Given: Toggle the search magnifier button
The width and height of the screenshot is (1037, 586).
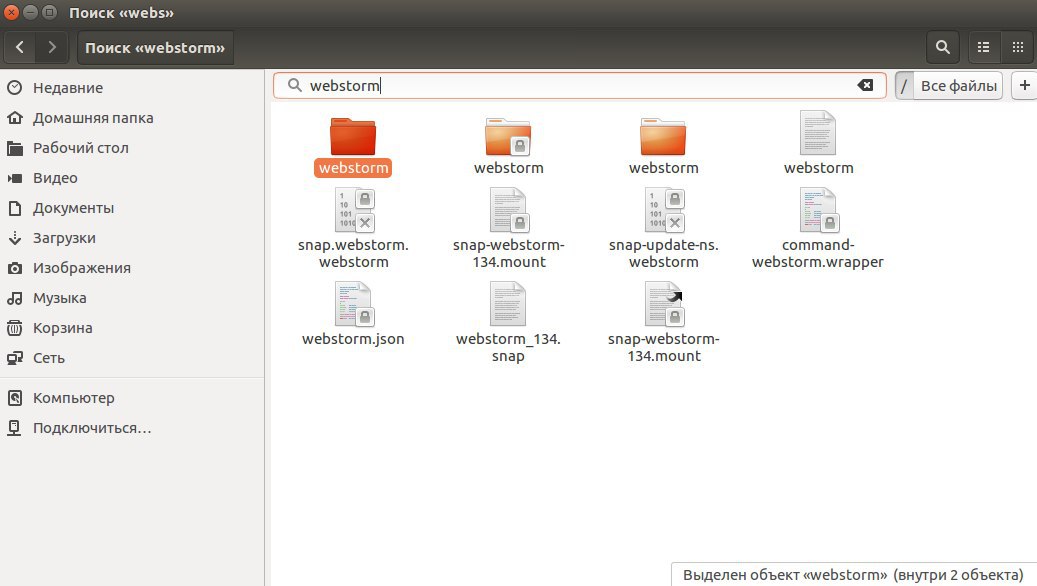Looking at the screenshot, I should [x=941, y=47].
